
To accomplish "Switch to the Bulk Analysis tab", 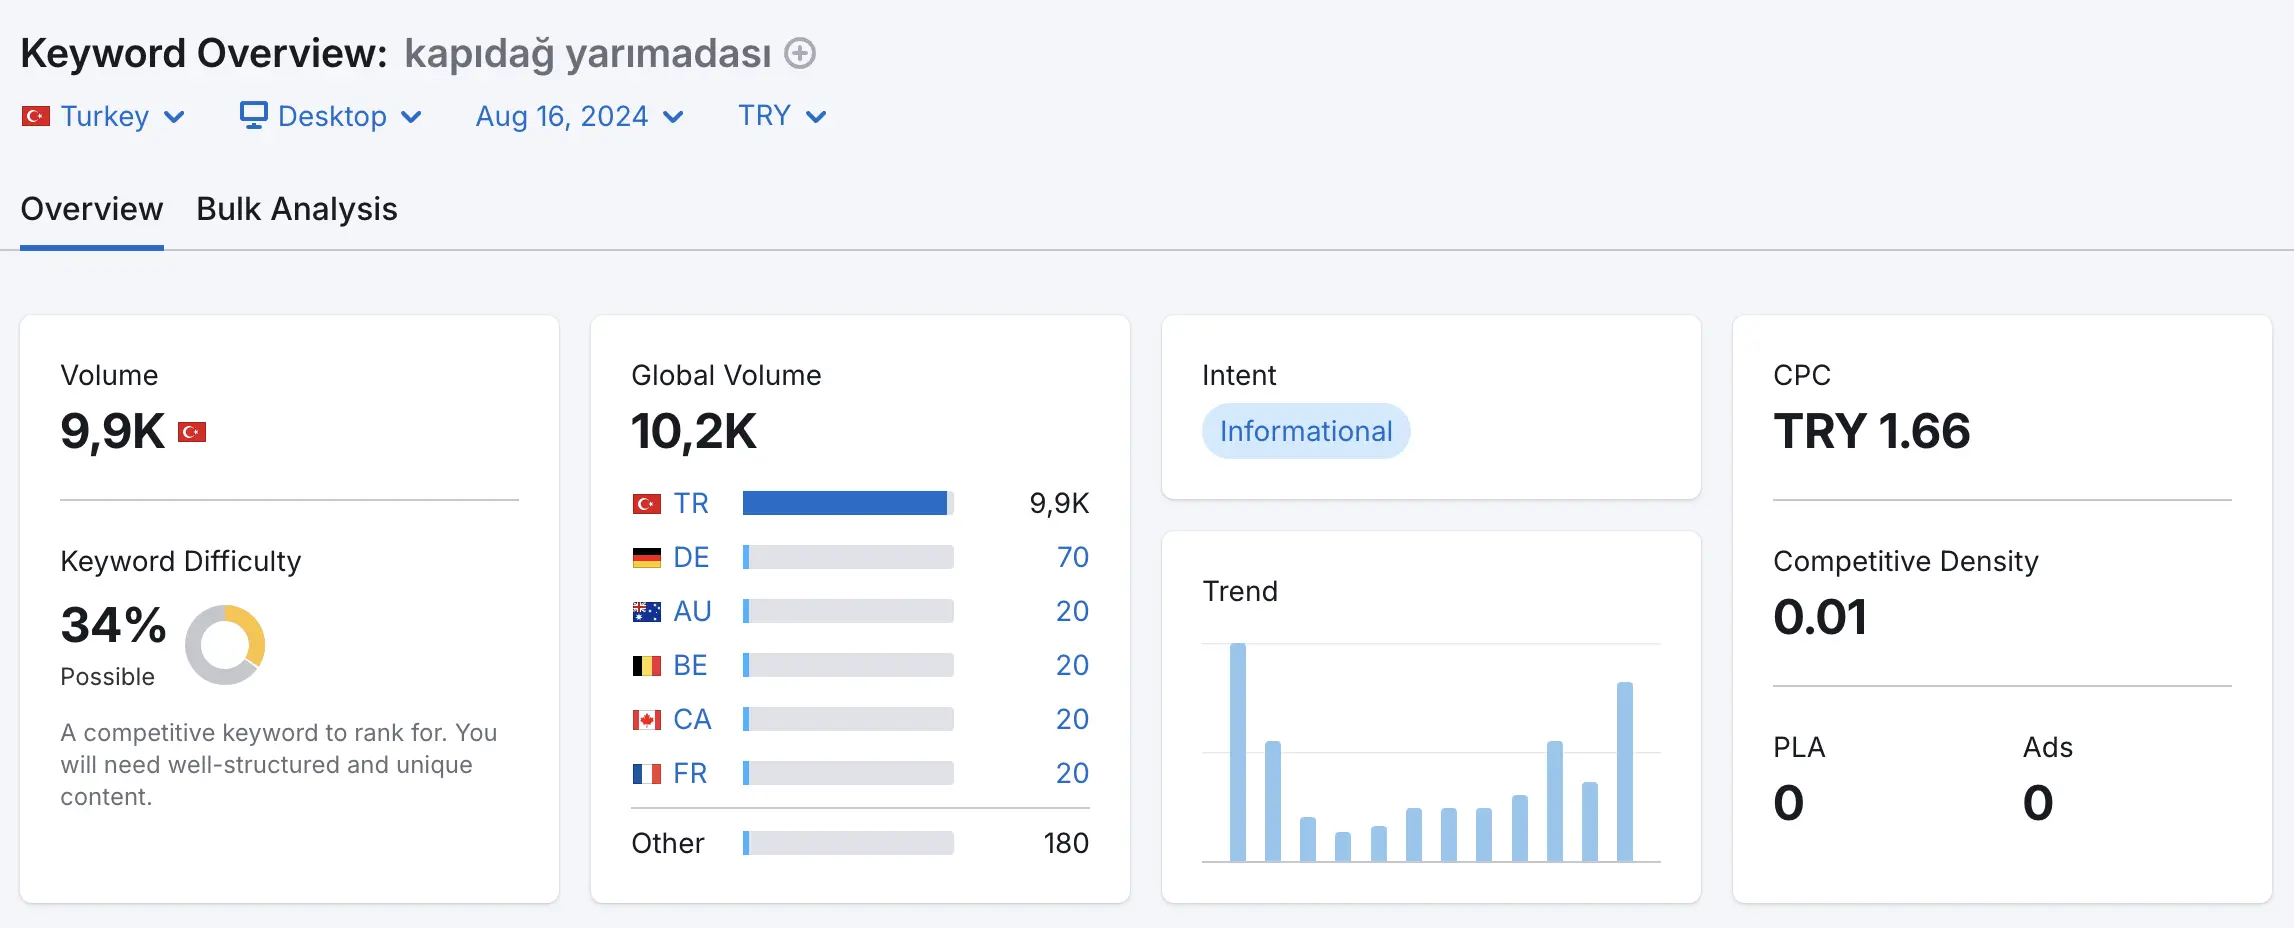I will point(297,209).
